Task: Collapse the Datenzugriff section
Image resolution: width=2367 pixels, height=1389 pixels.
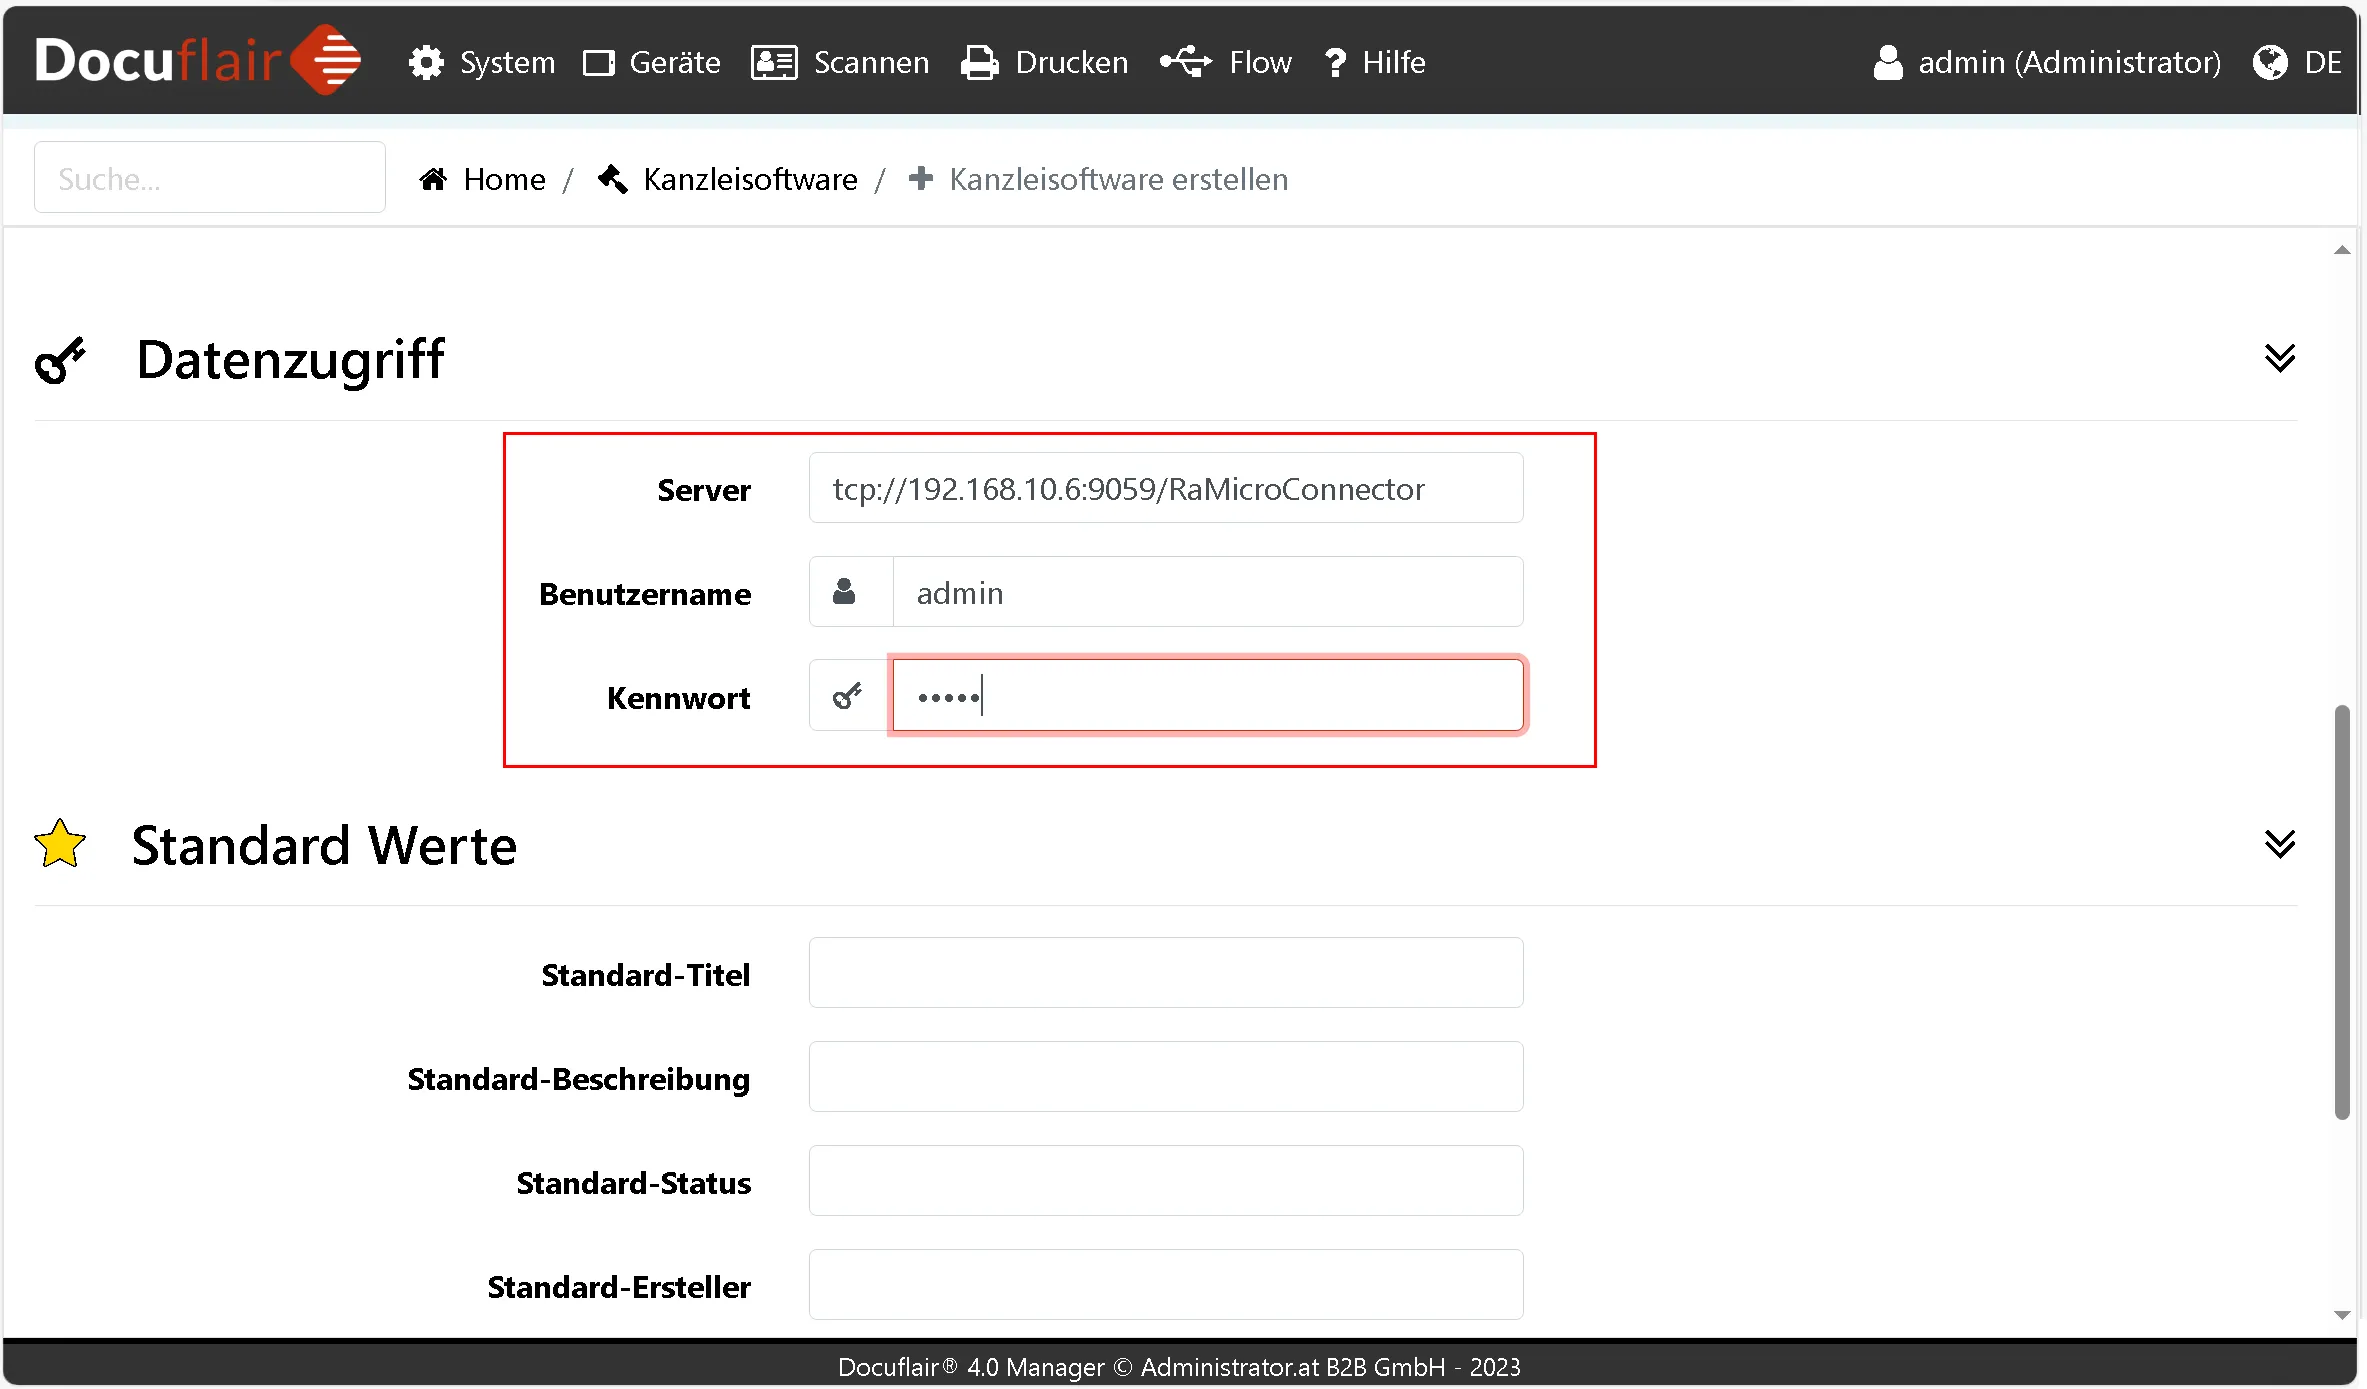Action: pos(2279,358)
